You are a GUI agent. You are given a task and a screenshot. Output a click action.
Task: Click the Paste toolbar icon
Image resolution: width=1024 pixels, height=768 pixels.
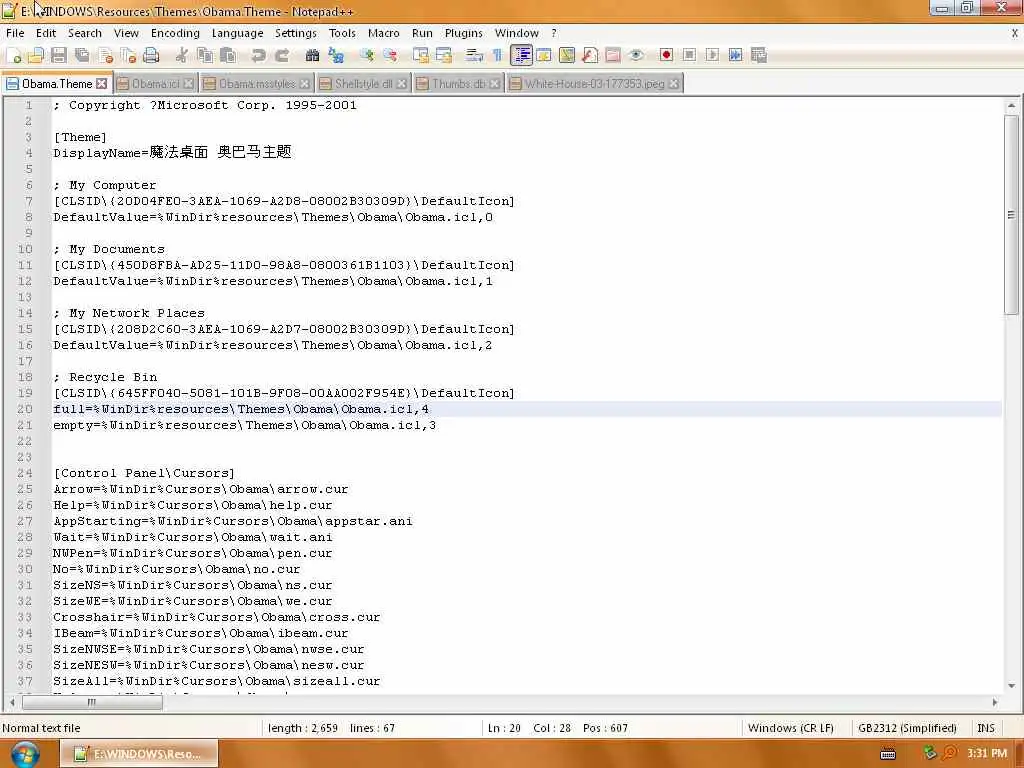click(x=228, y=56)
